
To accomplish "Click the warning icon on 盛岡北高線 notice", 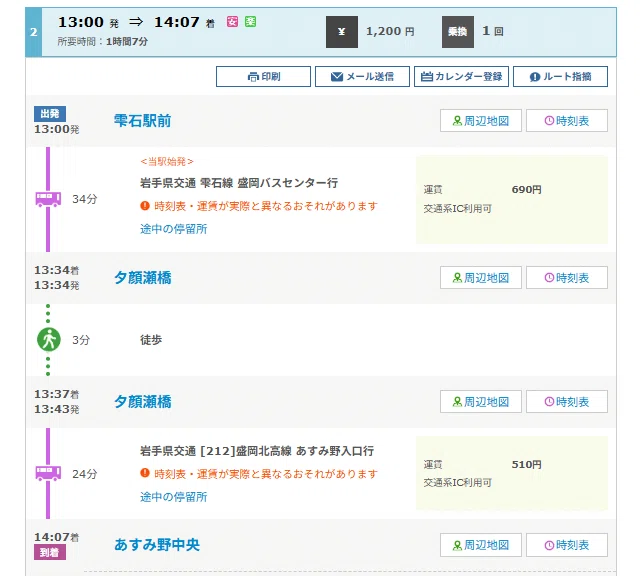I will coord(145,473).
